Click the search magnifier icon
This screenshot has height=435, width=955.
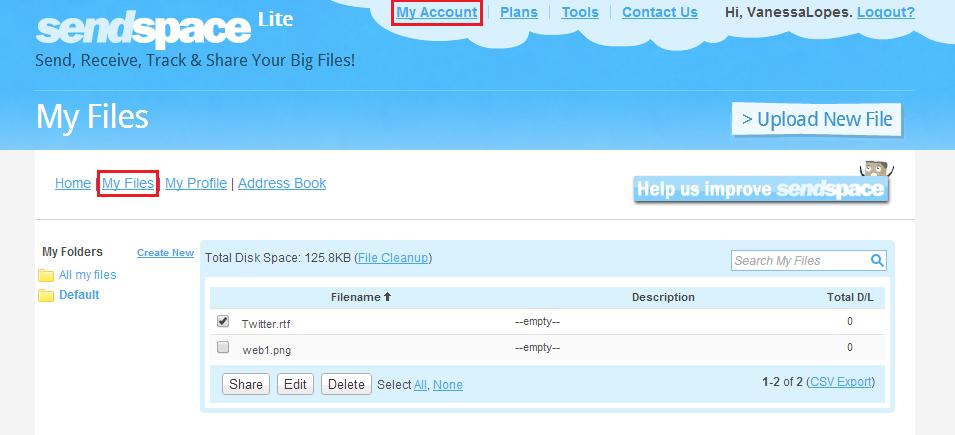(877, 261)
